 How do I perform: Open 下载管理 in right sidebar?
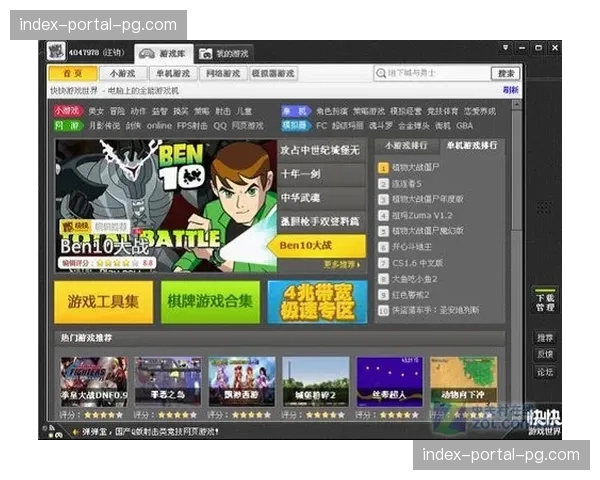click(545, 302)
